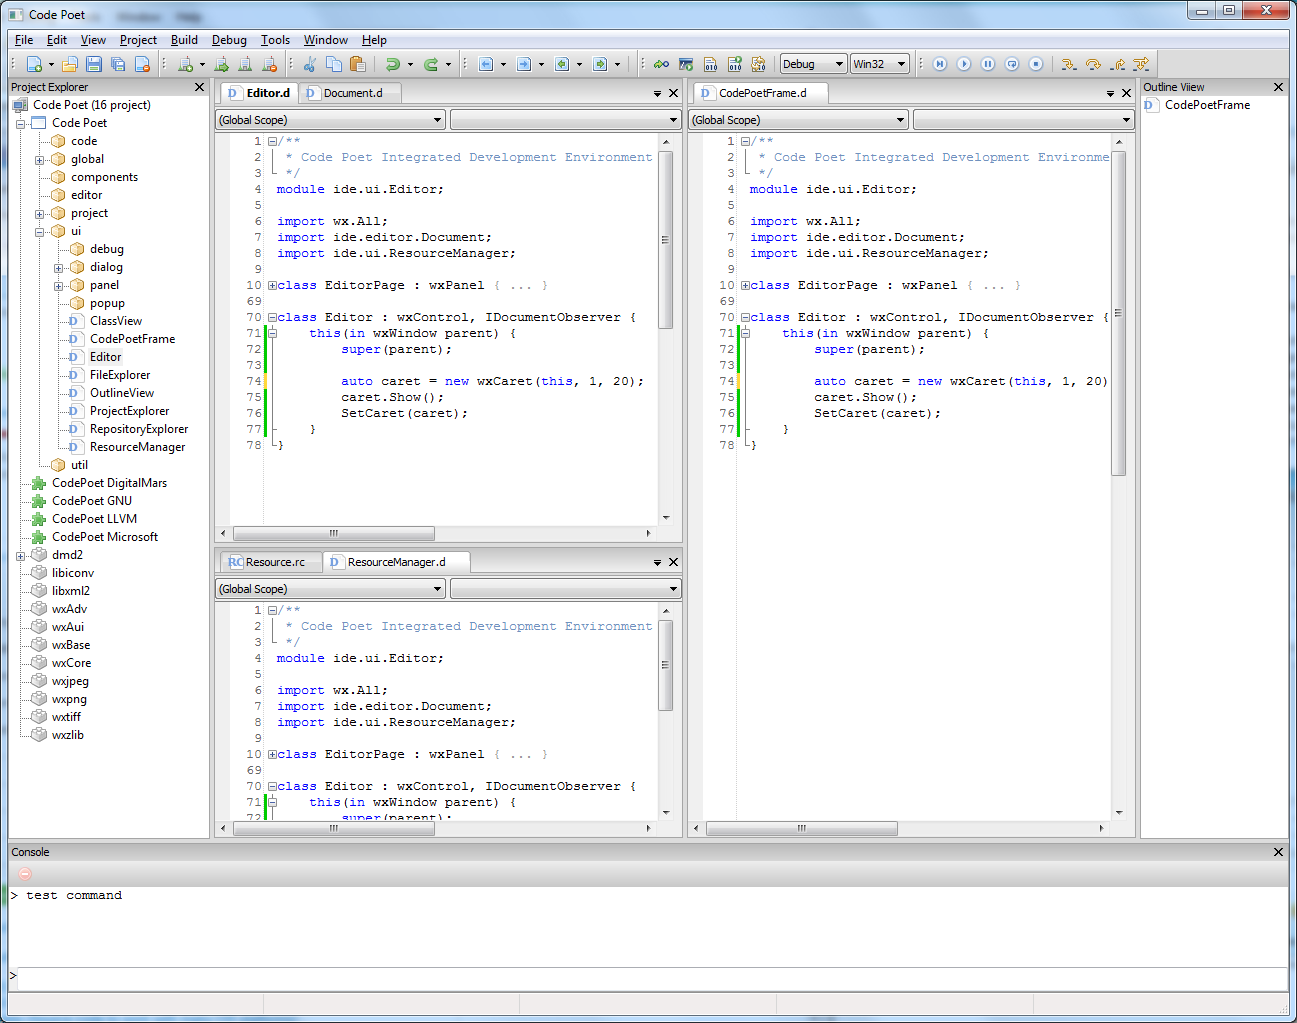Screen dimensions: 1297x1023
Task: Click the red clear icon in Console
Action: coord(25,874)
